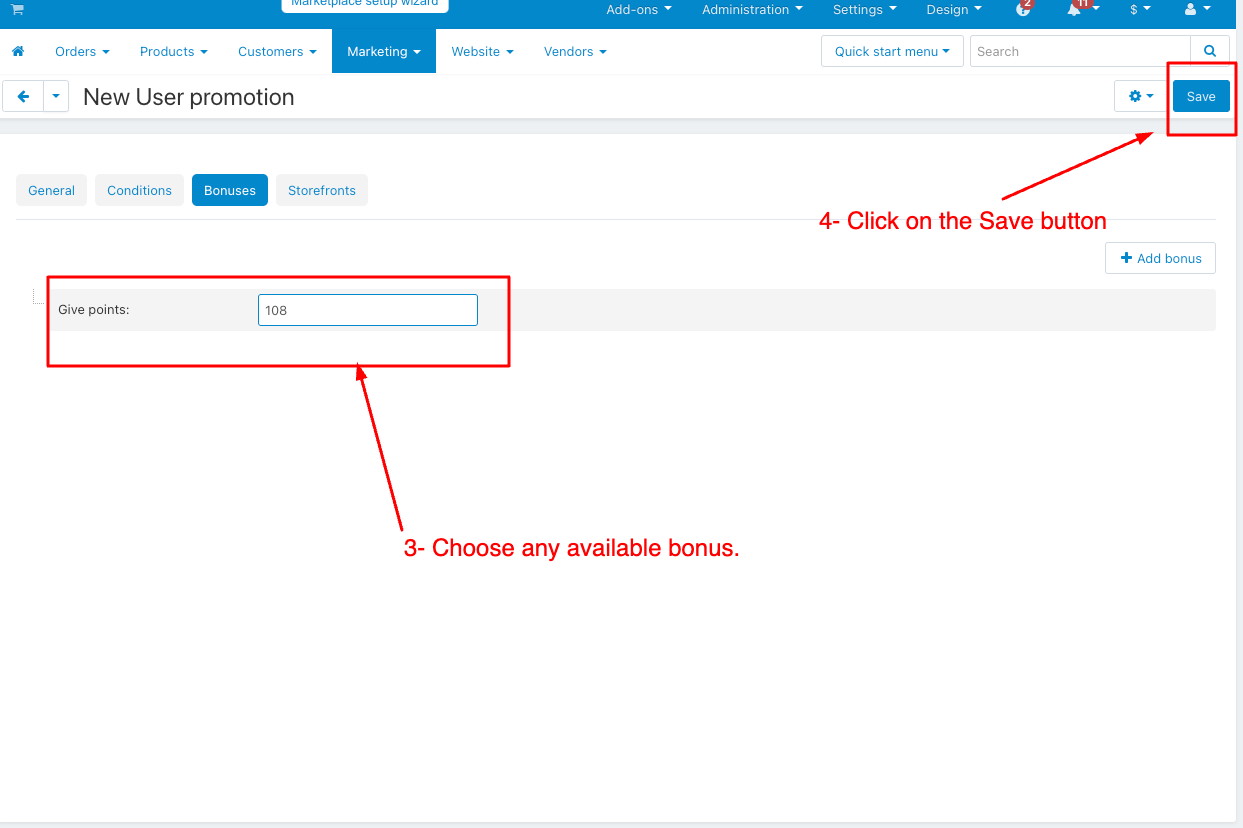
Task: Expand the Quick start menu dropdown
Action: (x=892, y=51)
